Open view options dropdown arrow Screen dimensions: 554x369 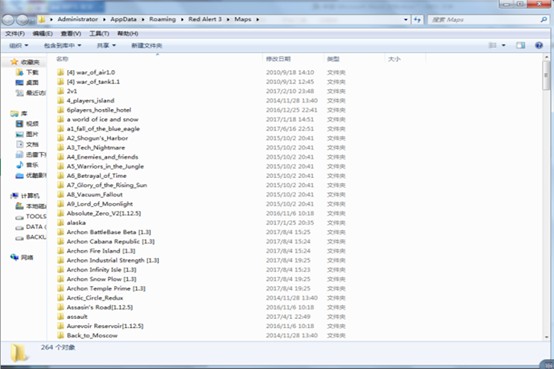(503, 45)
